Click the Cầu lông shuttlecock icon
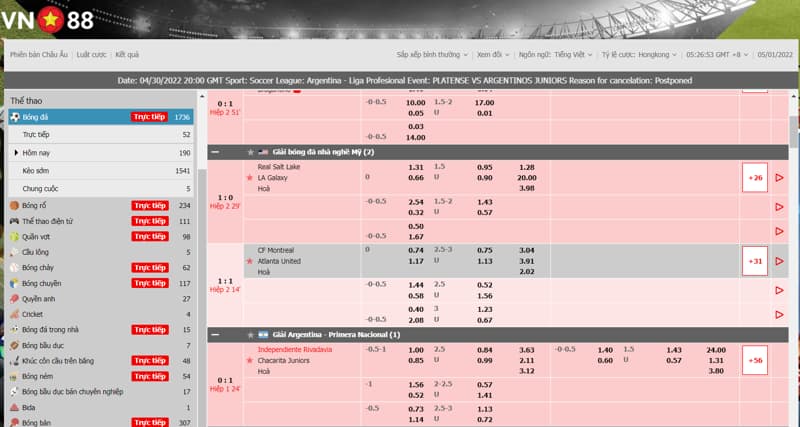The width and height of the screenshot is (800, 427). click(x=14, y=252)
